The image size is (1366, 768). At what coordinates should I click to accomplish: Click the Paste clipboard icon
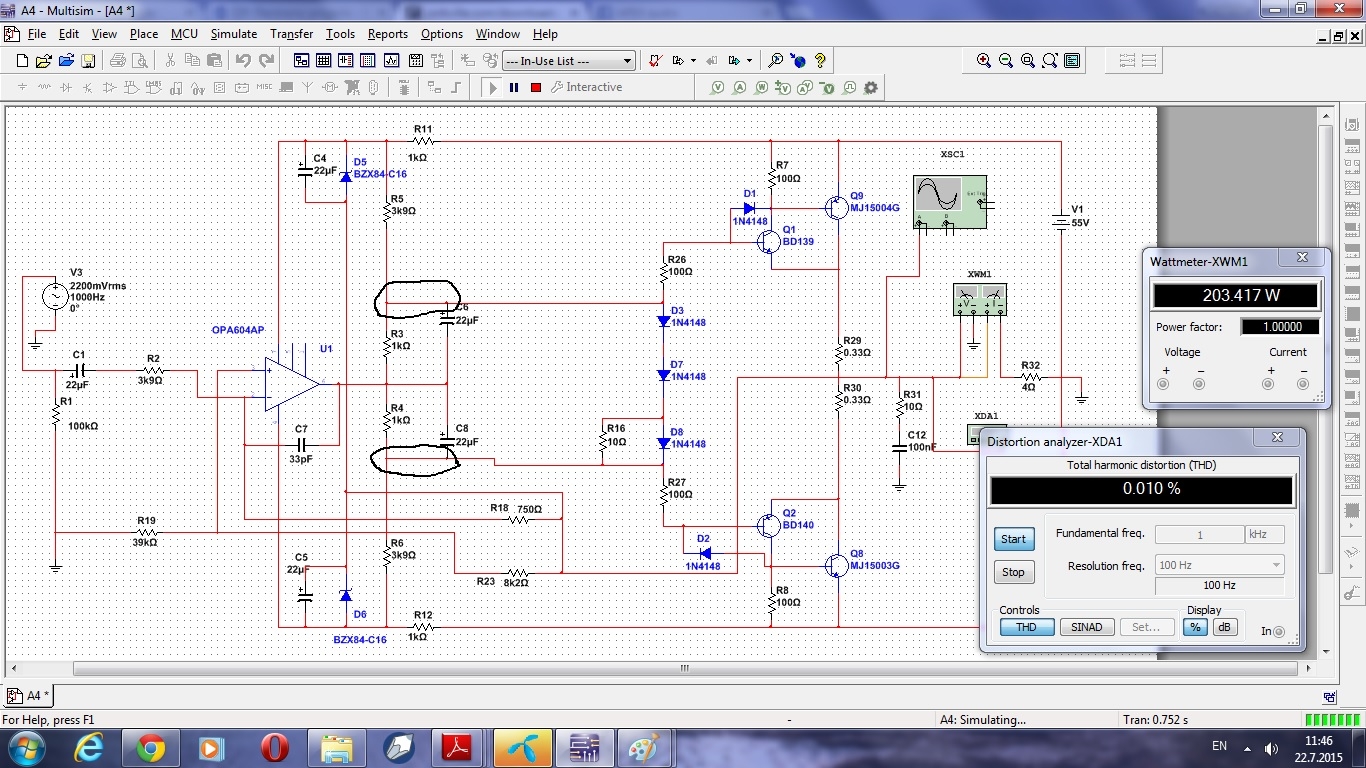tap(214, 61)
